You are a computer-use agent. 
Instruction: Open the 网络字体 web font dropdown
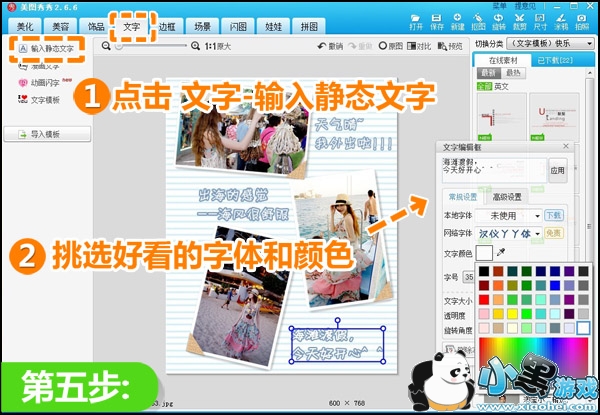click(509, 233)
